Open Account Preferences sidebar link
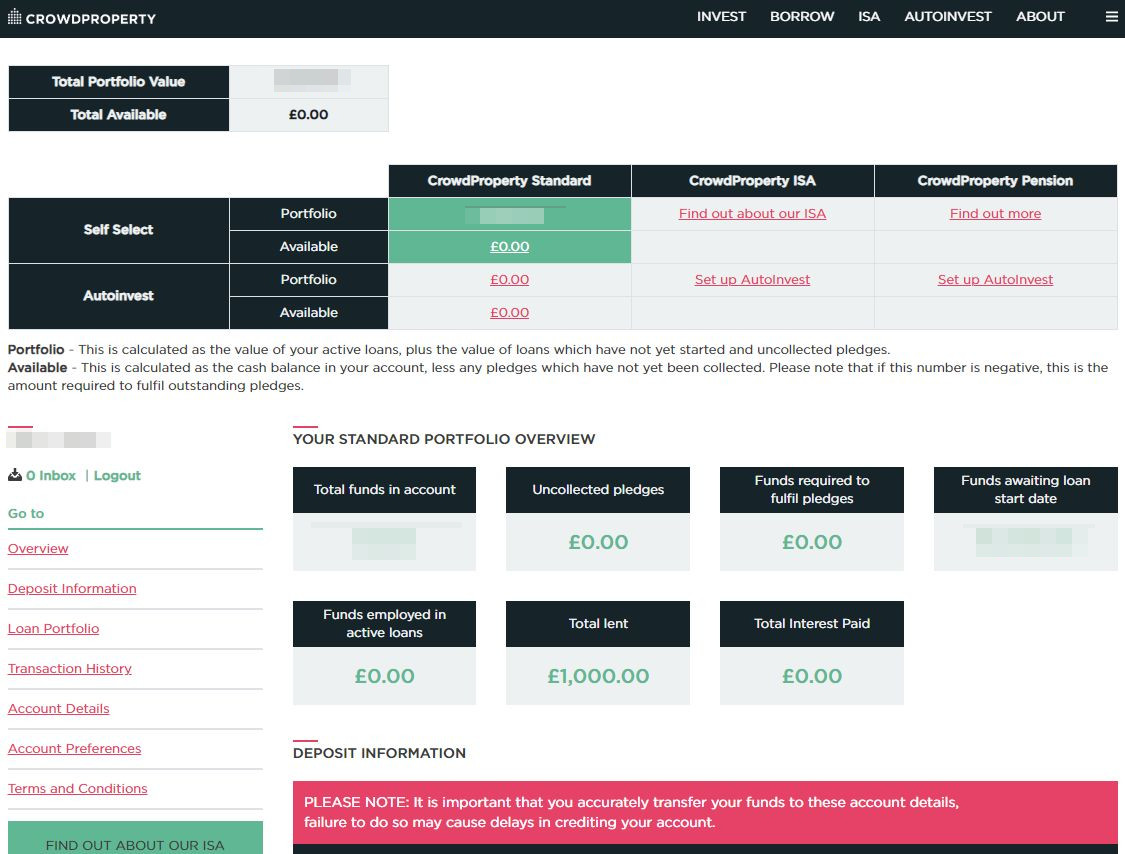This screenshot has width=1125, height=854. (x=74, y=749)
